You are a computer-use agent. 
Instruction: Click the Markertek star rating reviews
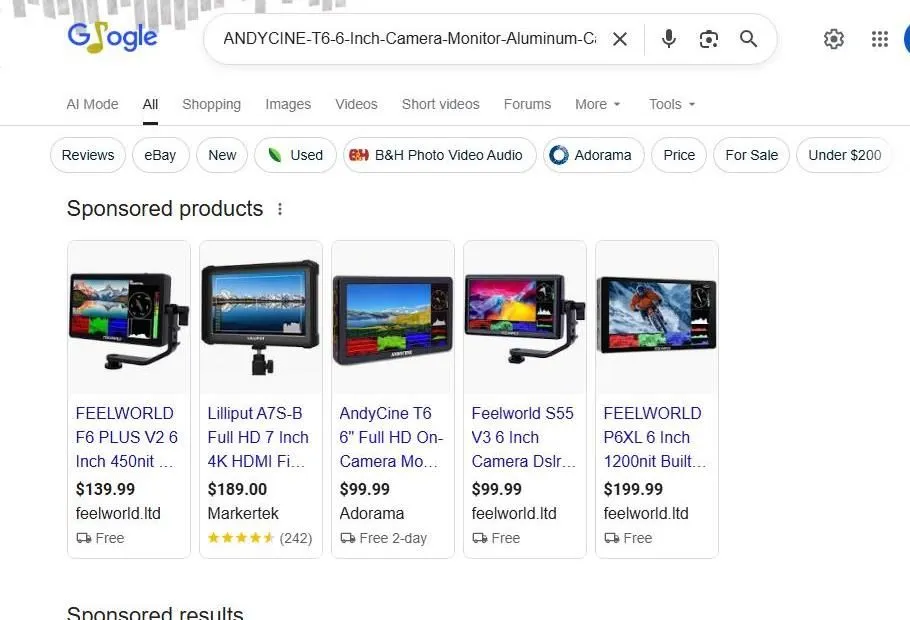tap(260, 538)
